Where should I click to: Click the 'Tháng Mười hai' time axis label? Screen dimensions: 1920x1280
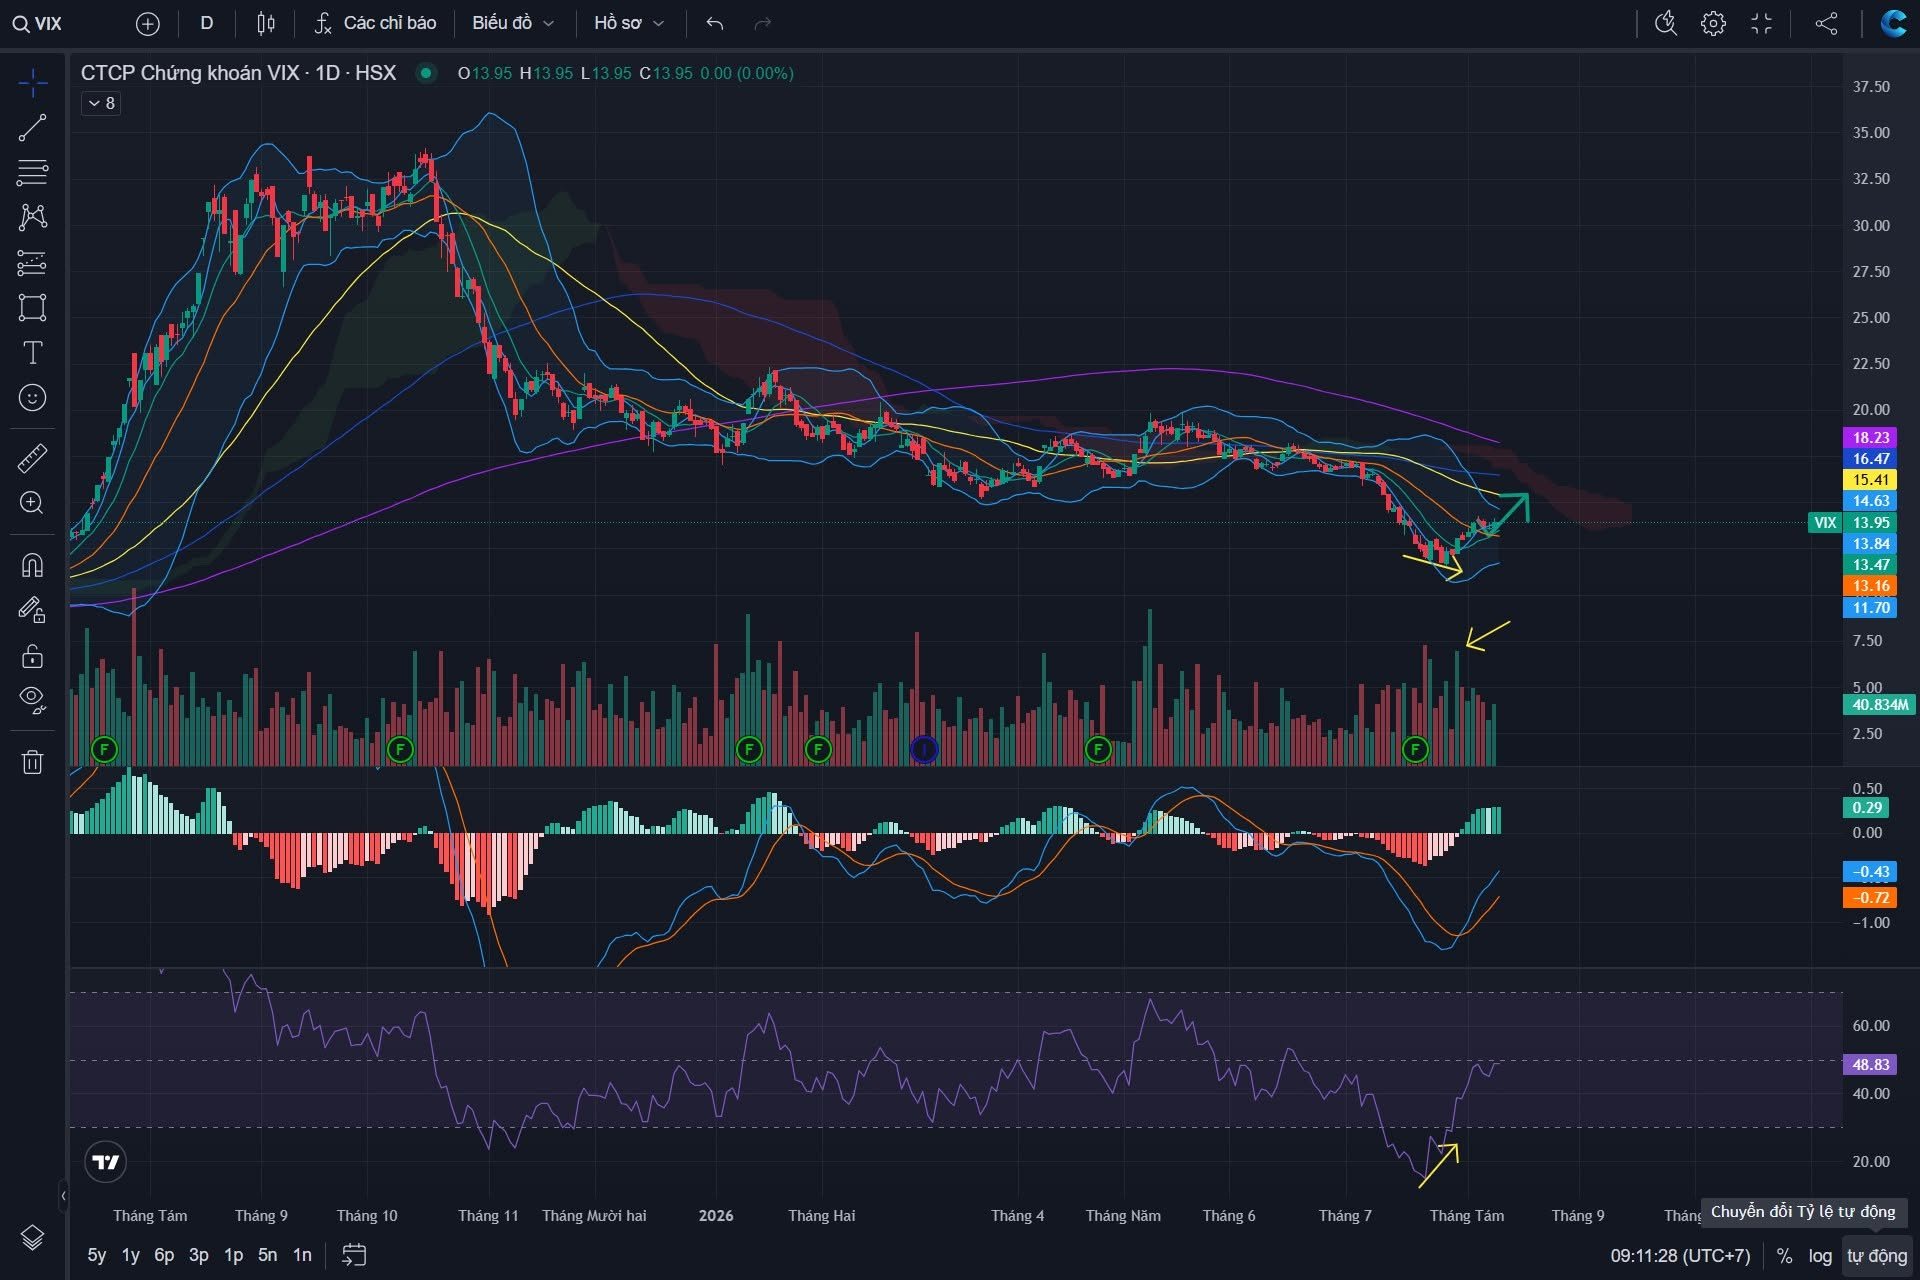pyautogui.click(x=594, y=1216)
